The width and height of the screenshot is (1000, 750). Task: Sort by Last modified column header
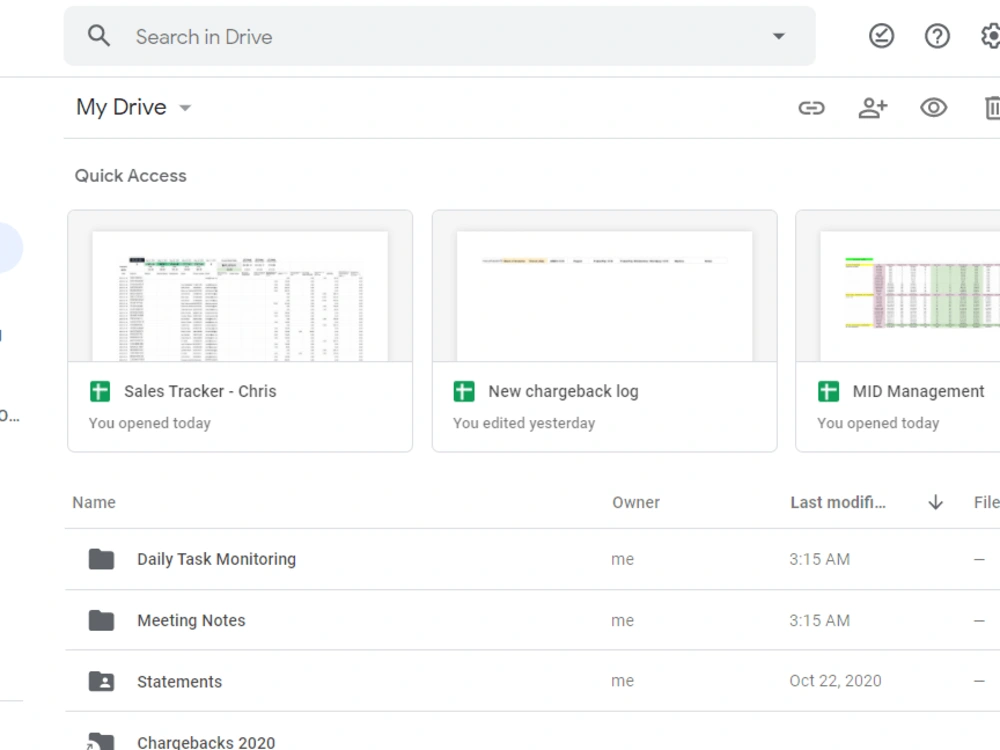tap(838, 503)
